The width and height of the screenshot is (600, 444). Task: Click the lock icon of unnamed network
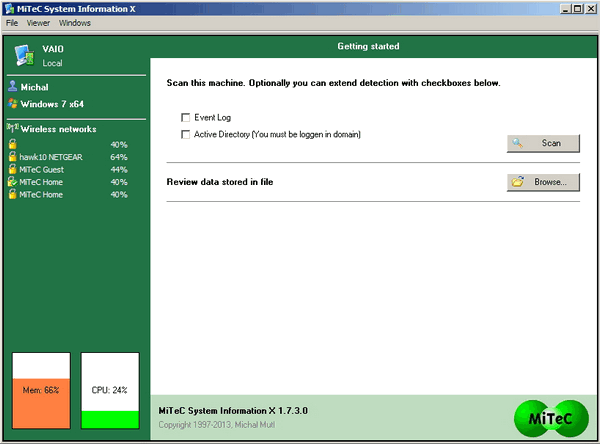click(13, 144)
